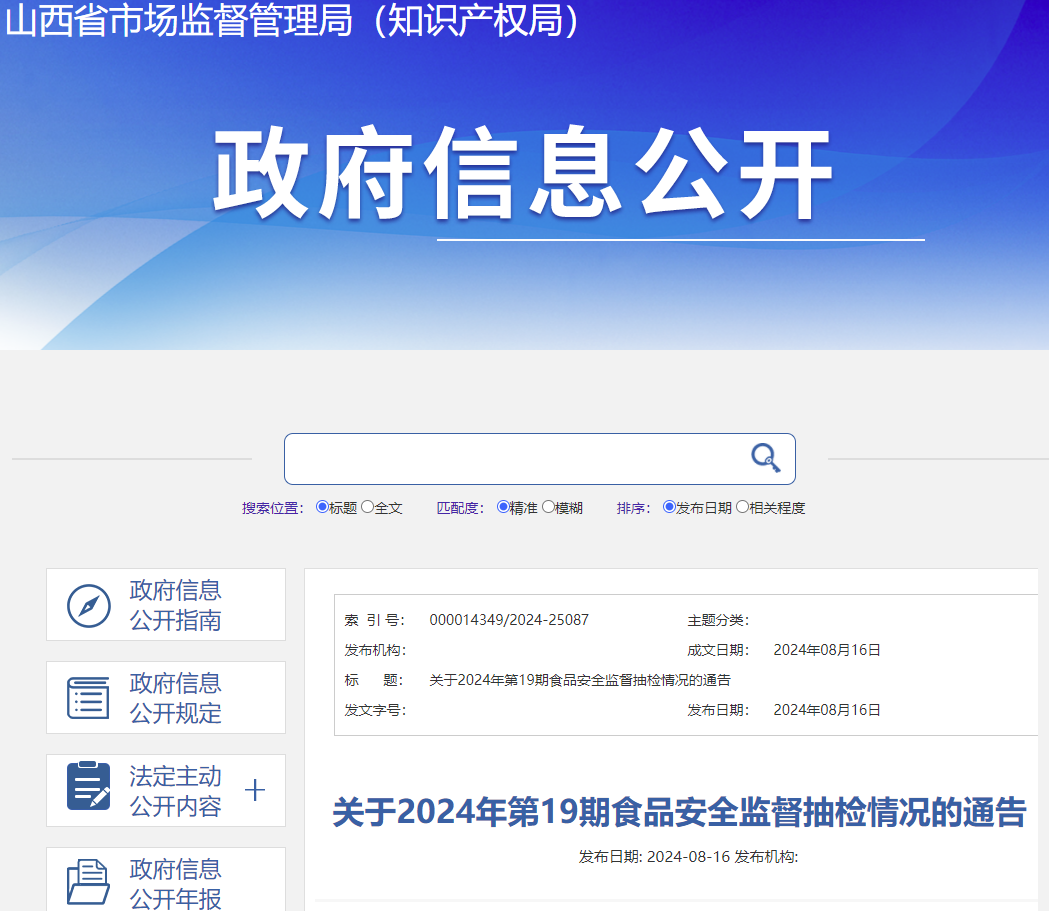Click the folder icon for 公开年报

click(88, 881)
